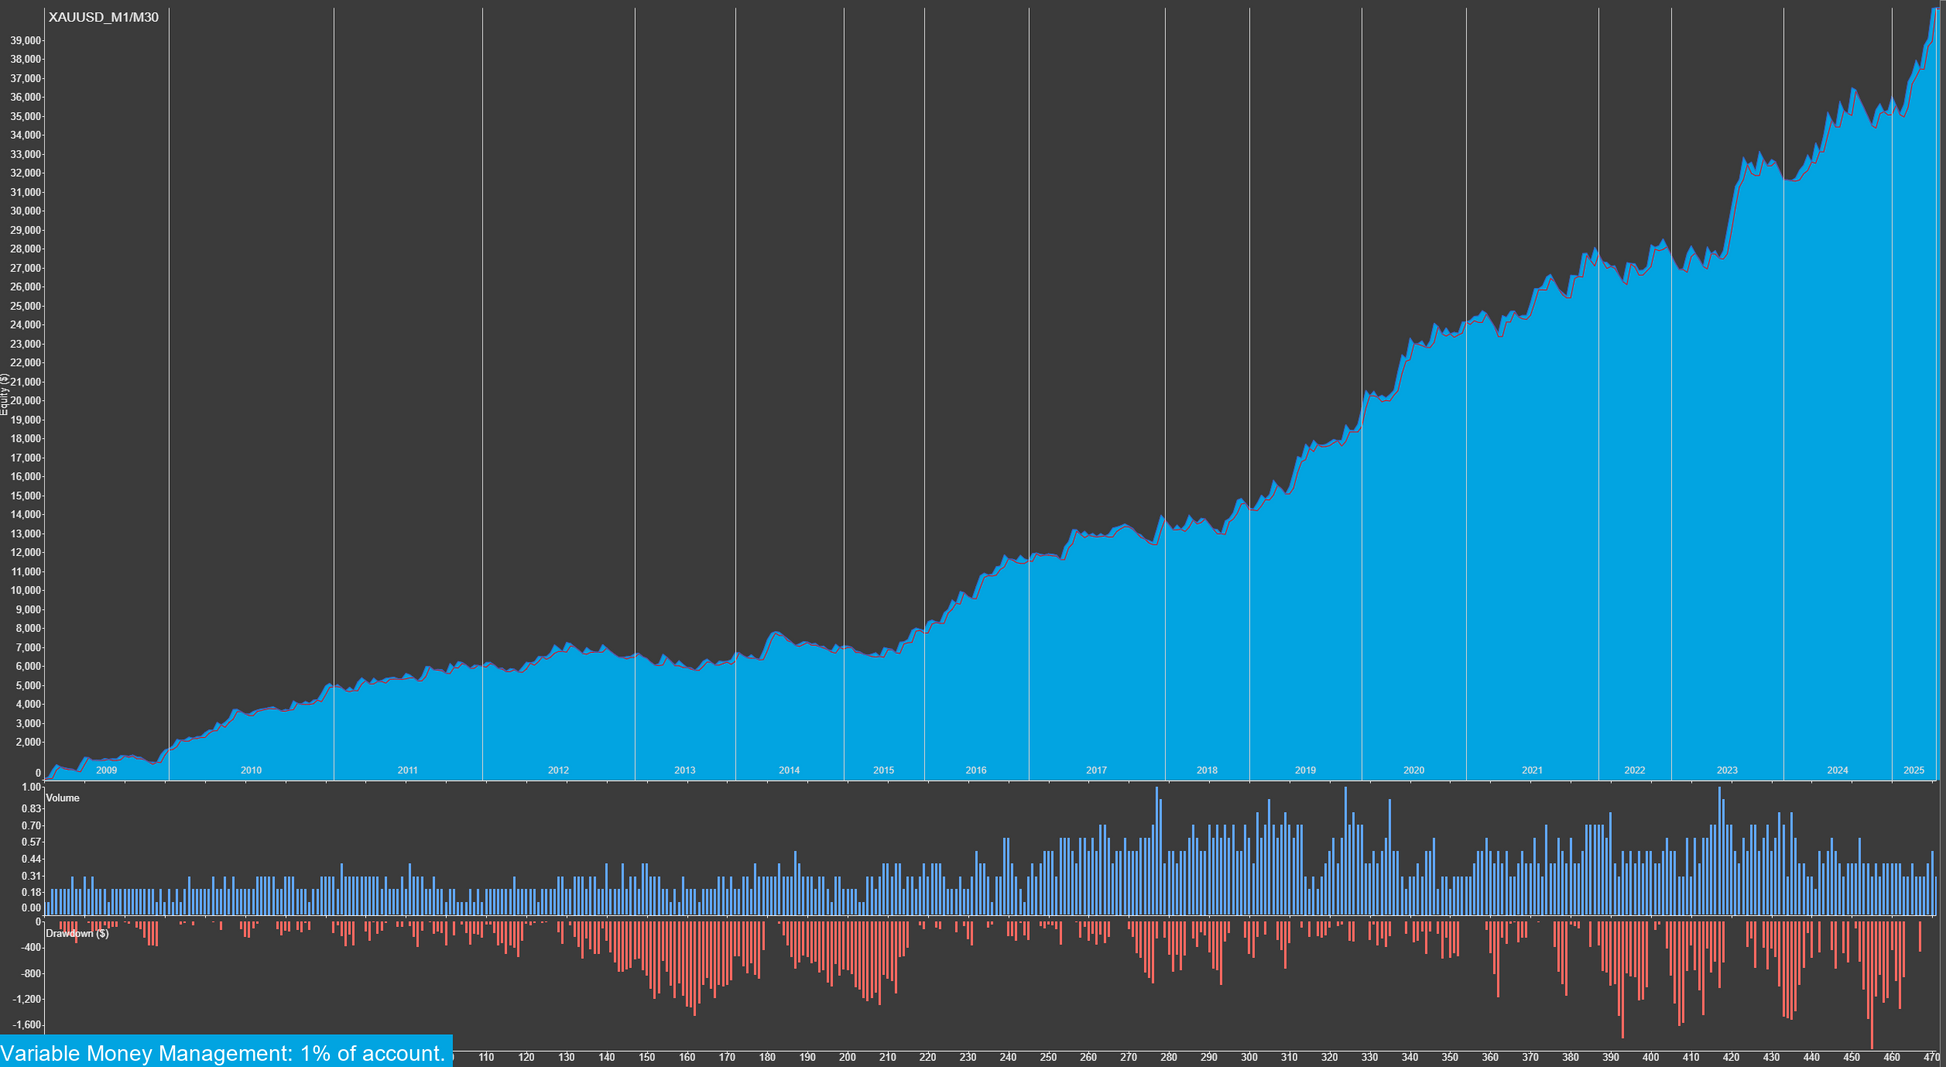The image size is (1946, 1067).
Task: Select the -400 drawdown axis value
Action: [x=30, y=947]
